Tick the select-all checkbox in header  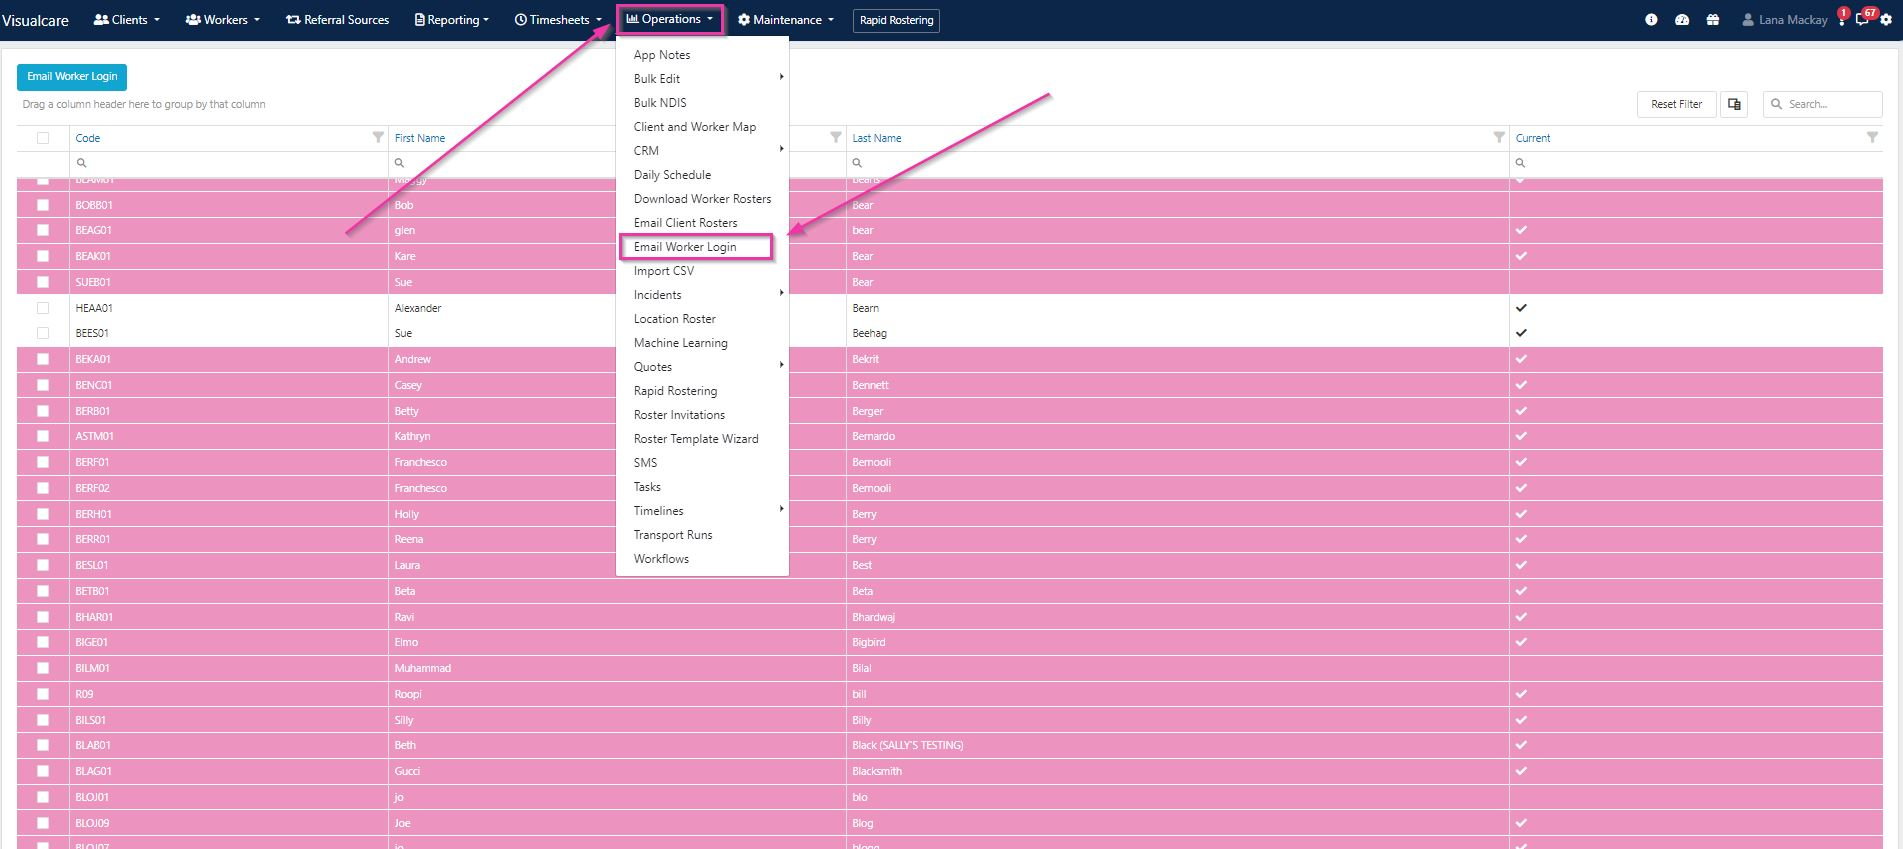click(x=43, y=138)
